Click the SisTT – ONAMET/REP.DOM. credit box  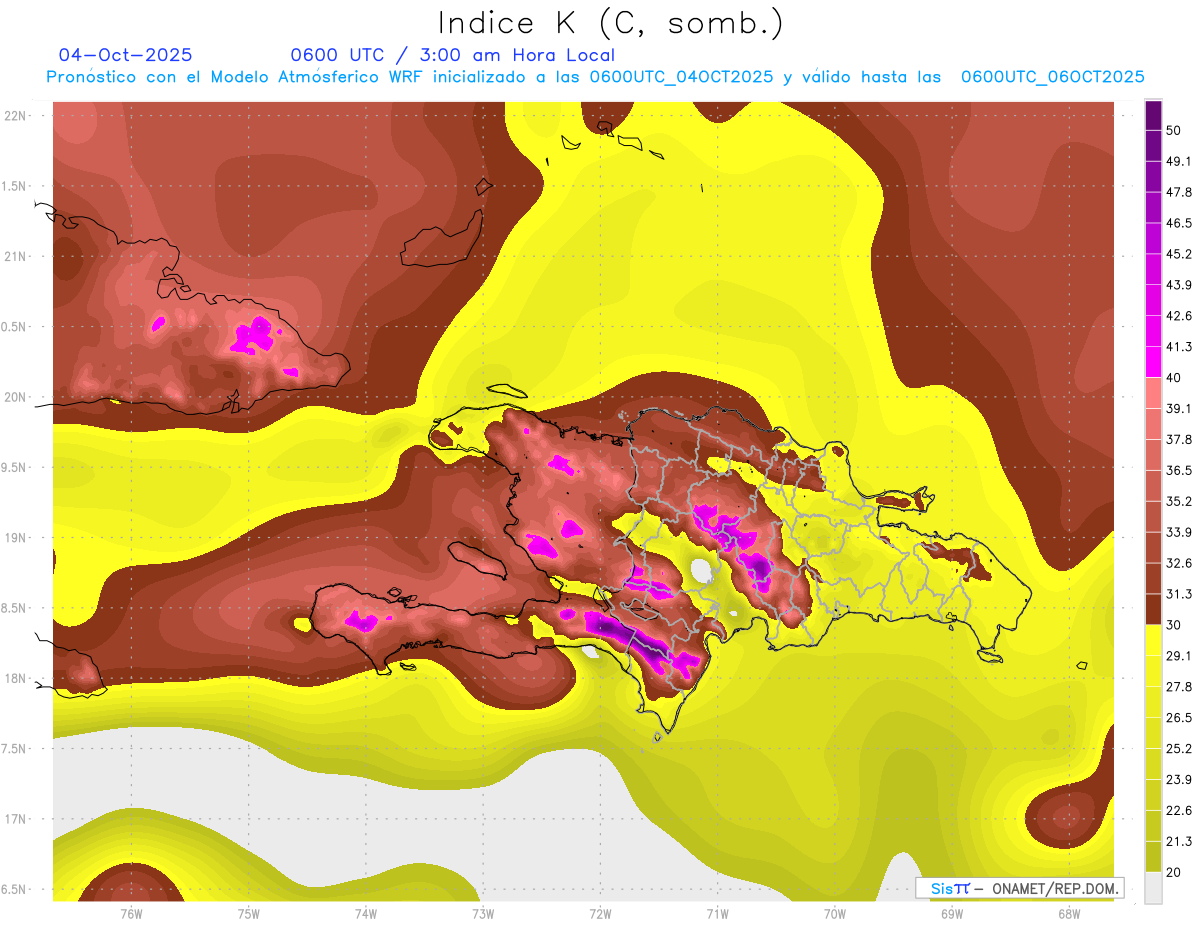pyautogui.click(x=1019, y=888)
